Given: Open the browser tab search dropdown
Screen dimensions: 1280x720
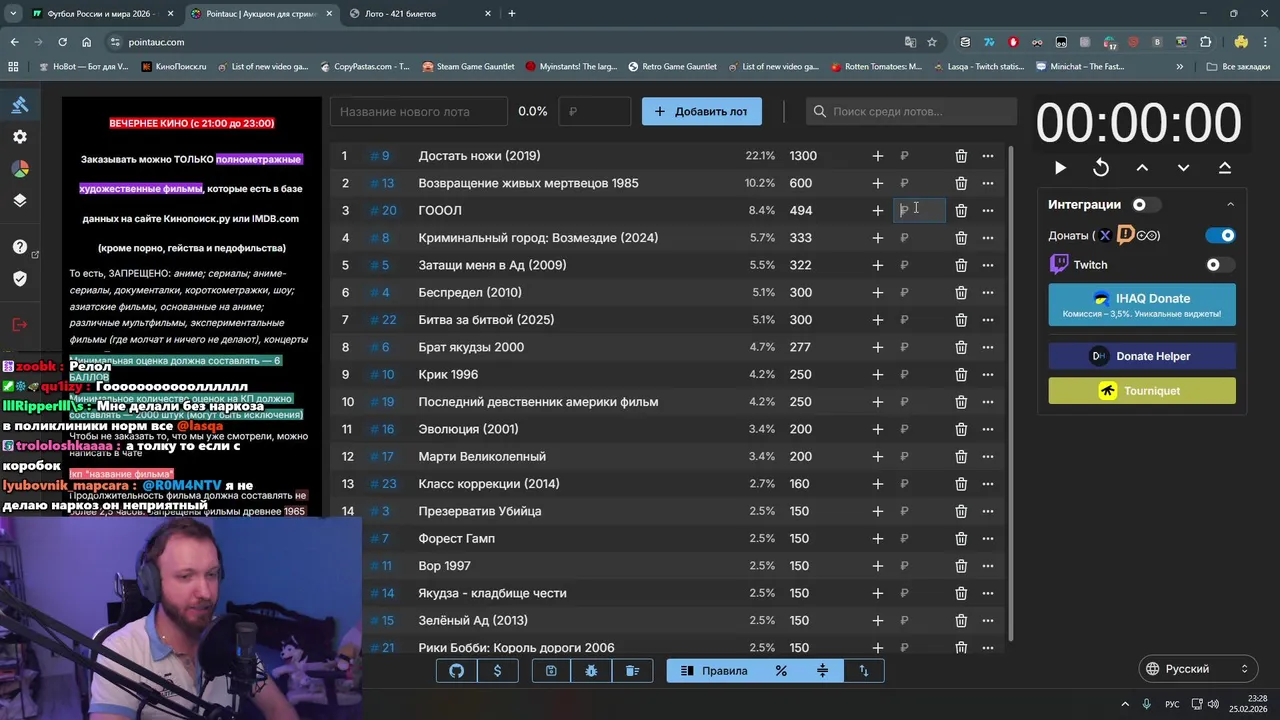Looking at the screenshot, I should point(13,14).
